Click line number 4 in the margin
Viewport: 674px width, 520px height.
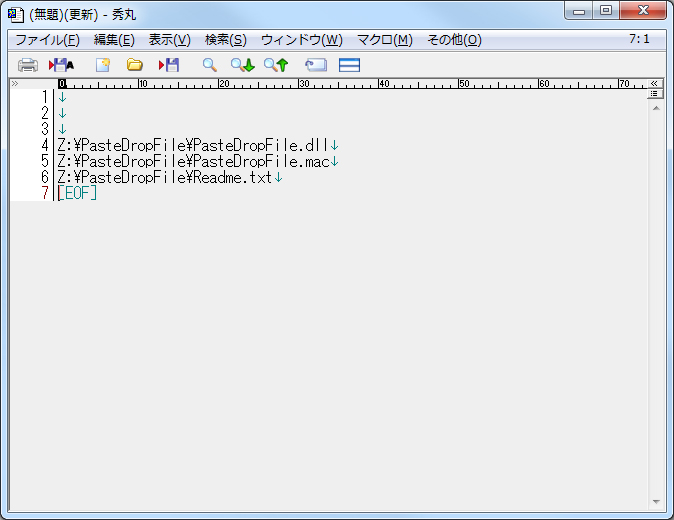tap(45, 145)
